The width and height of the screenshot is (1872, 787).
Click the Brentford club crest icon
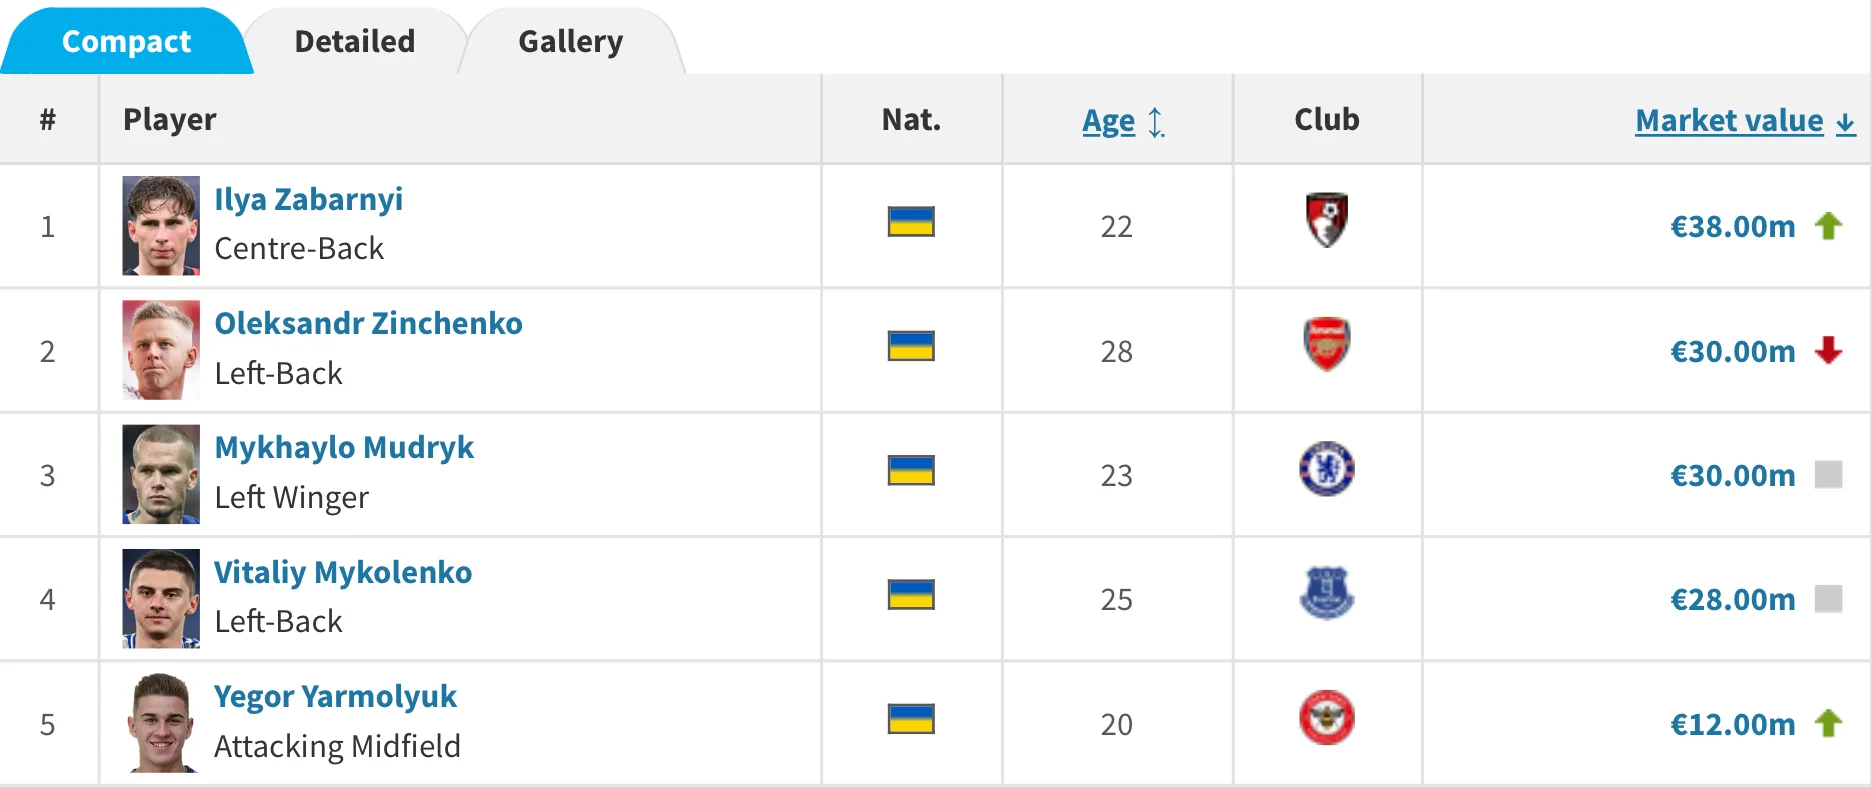click(x=1326, y=718)
